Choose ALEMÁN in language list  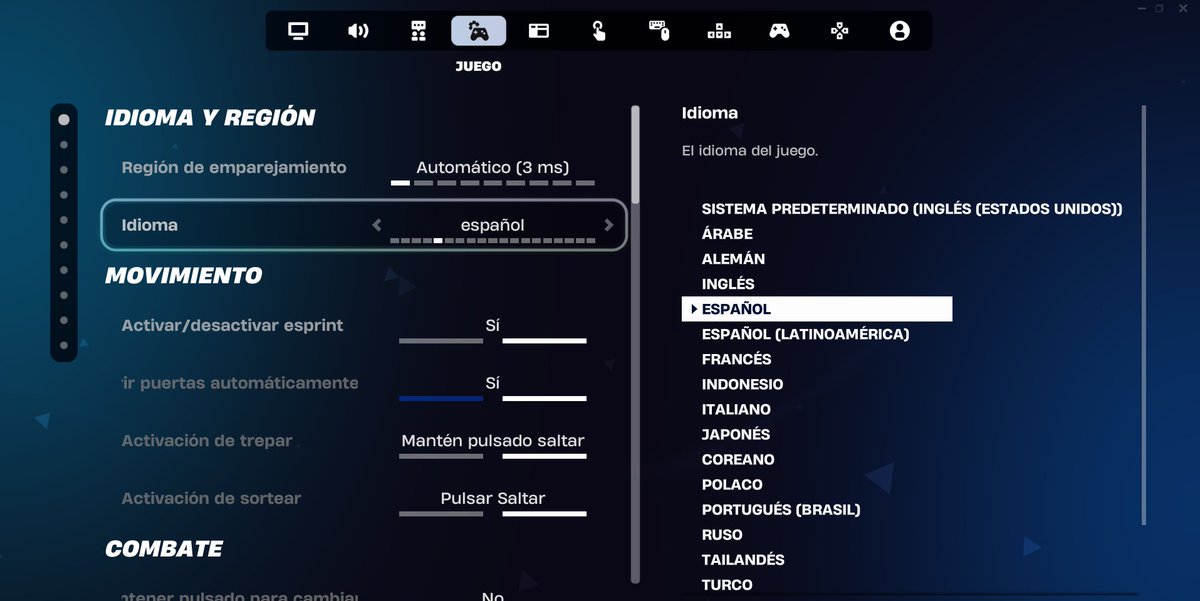click(733, 259)
